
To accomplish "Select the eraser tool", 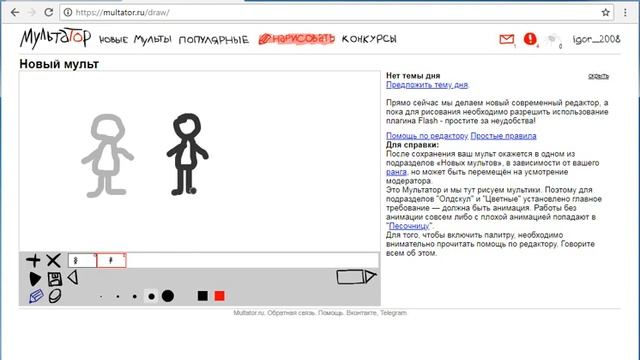I will tap(55, 296).
